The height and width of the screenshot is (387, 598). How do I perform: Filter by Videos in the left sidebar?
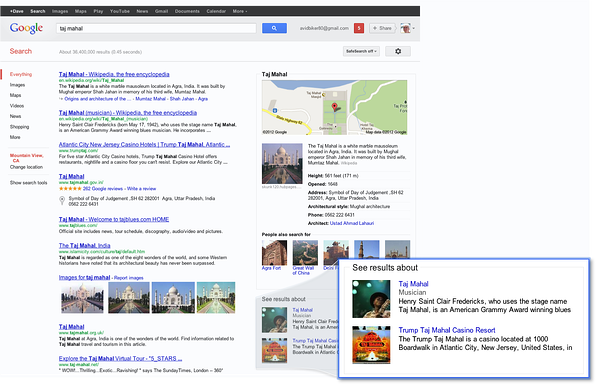tap(17, 106)
